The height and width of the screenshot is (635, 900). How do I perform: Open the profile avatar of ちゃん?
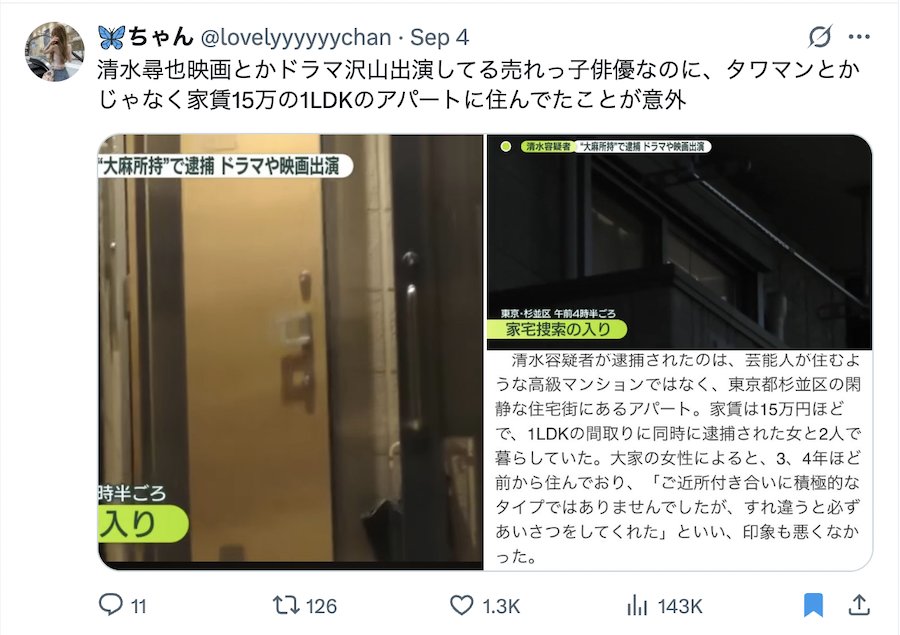[x=55, y=52]
